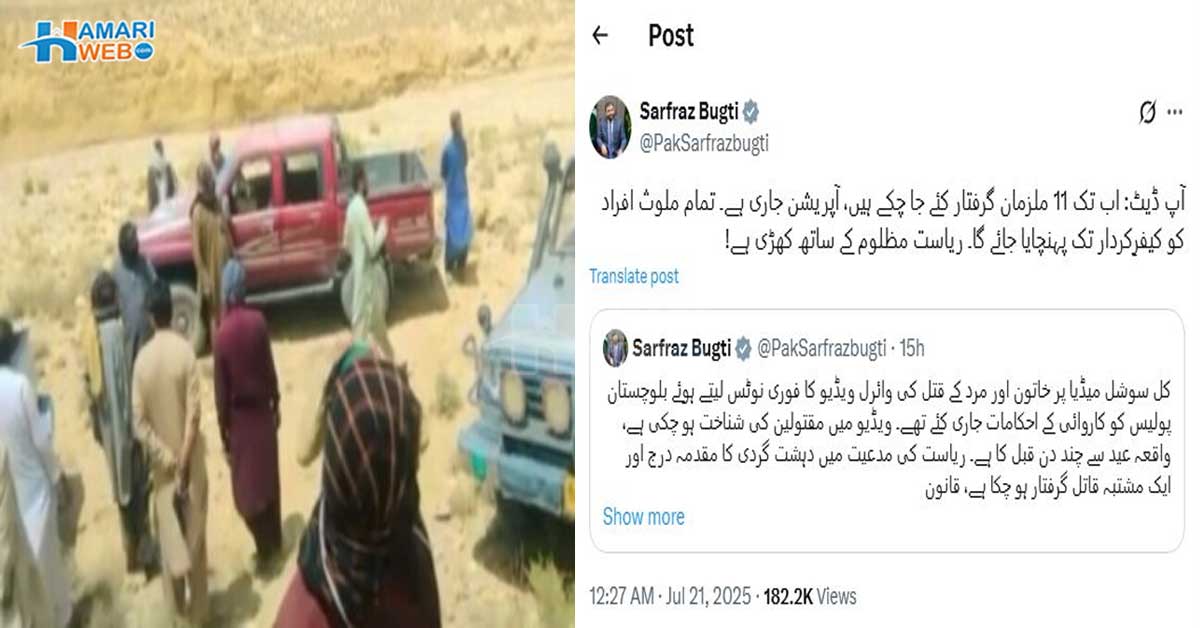Click the @PakSarfrazbugti handle in the quoted post
Image resolution: width=1200 pixels, height=628 pixels.
coord(824,349)
